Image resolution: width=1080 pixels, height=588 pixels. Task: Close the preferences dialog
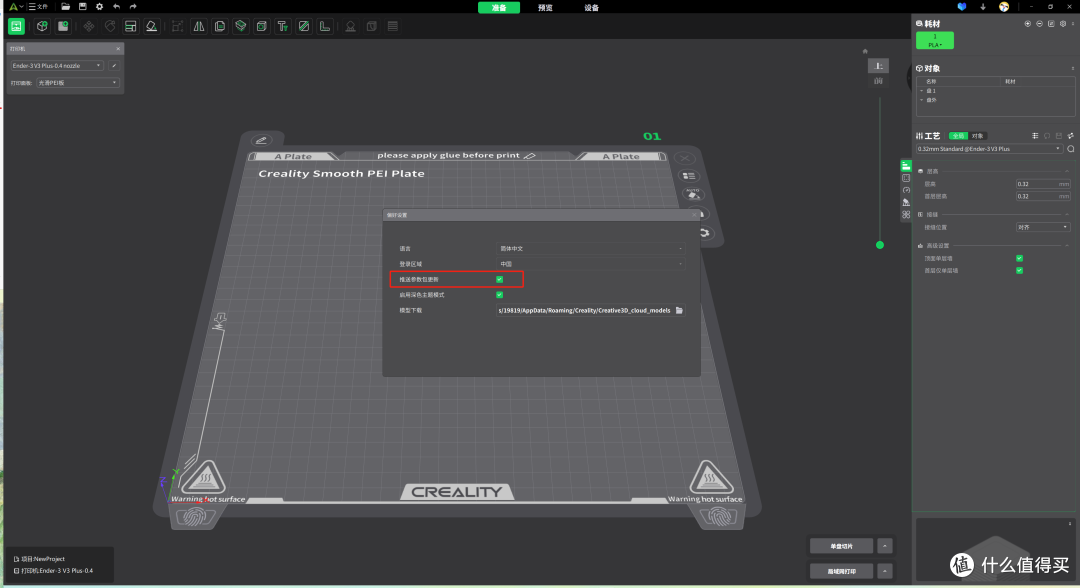click(694, 216)
